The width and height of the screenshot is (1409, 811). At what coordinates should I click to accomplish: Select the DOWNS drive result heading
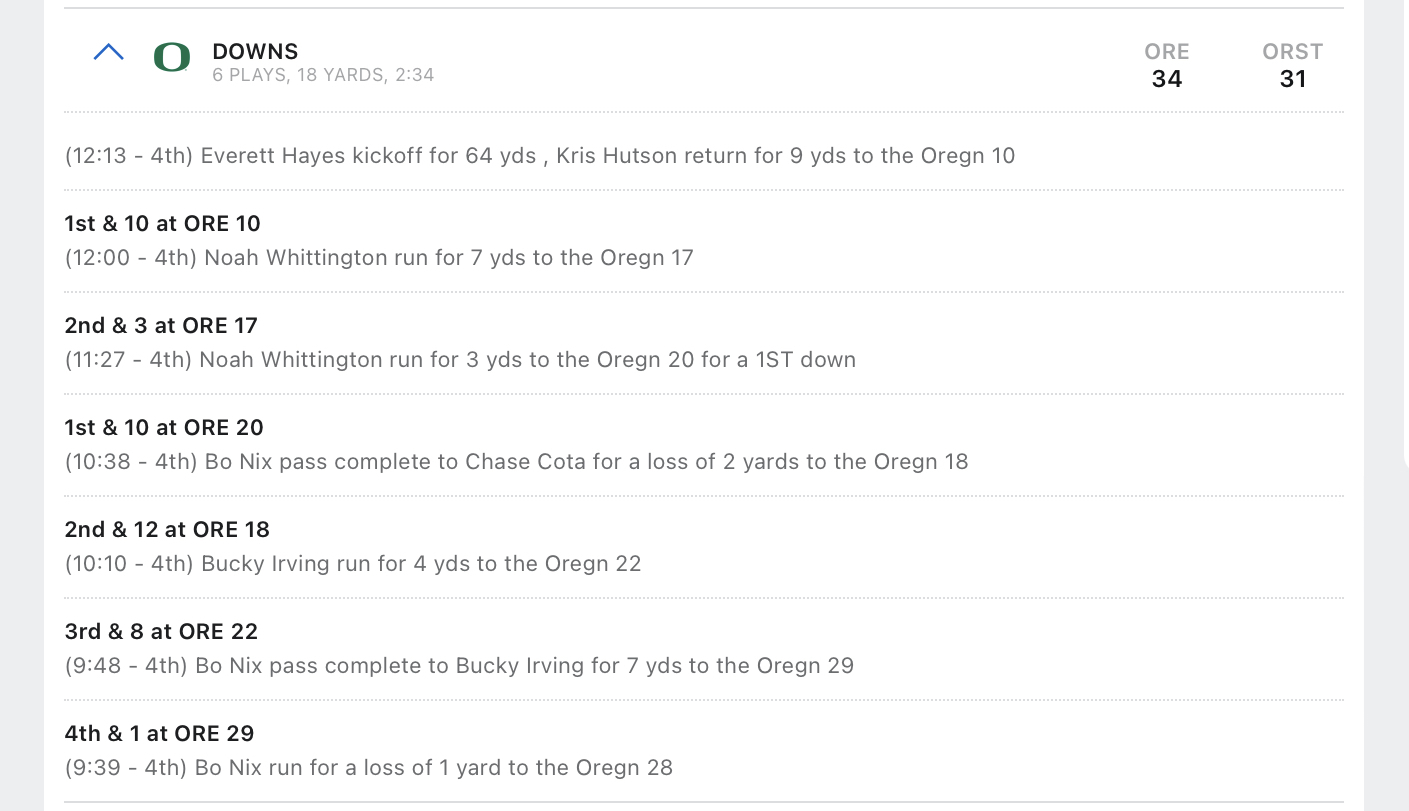[x=255, y=51]
